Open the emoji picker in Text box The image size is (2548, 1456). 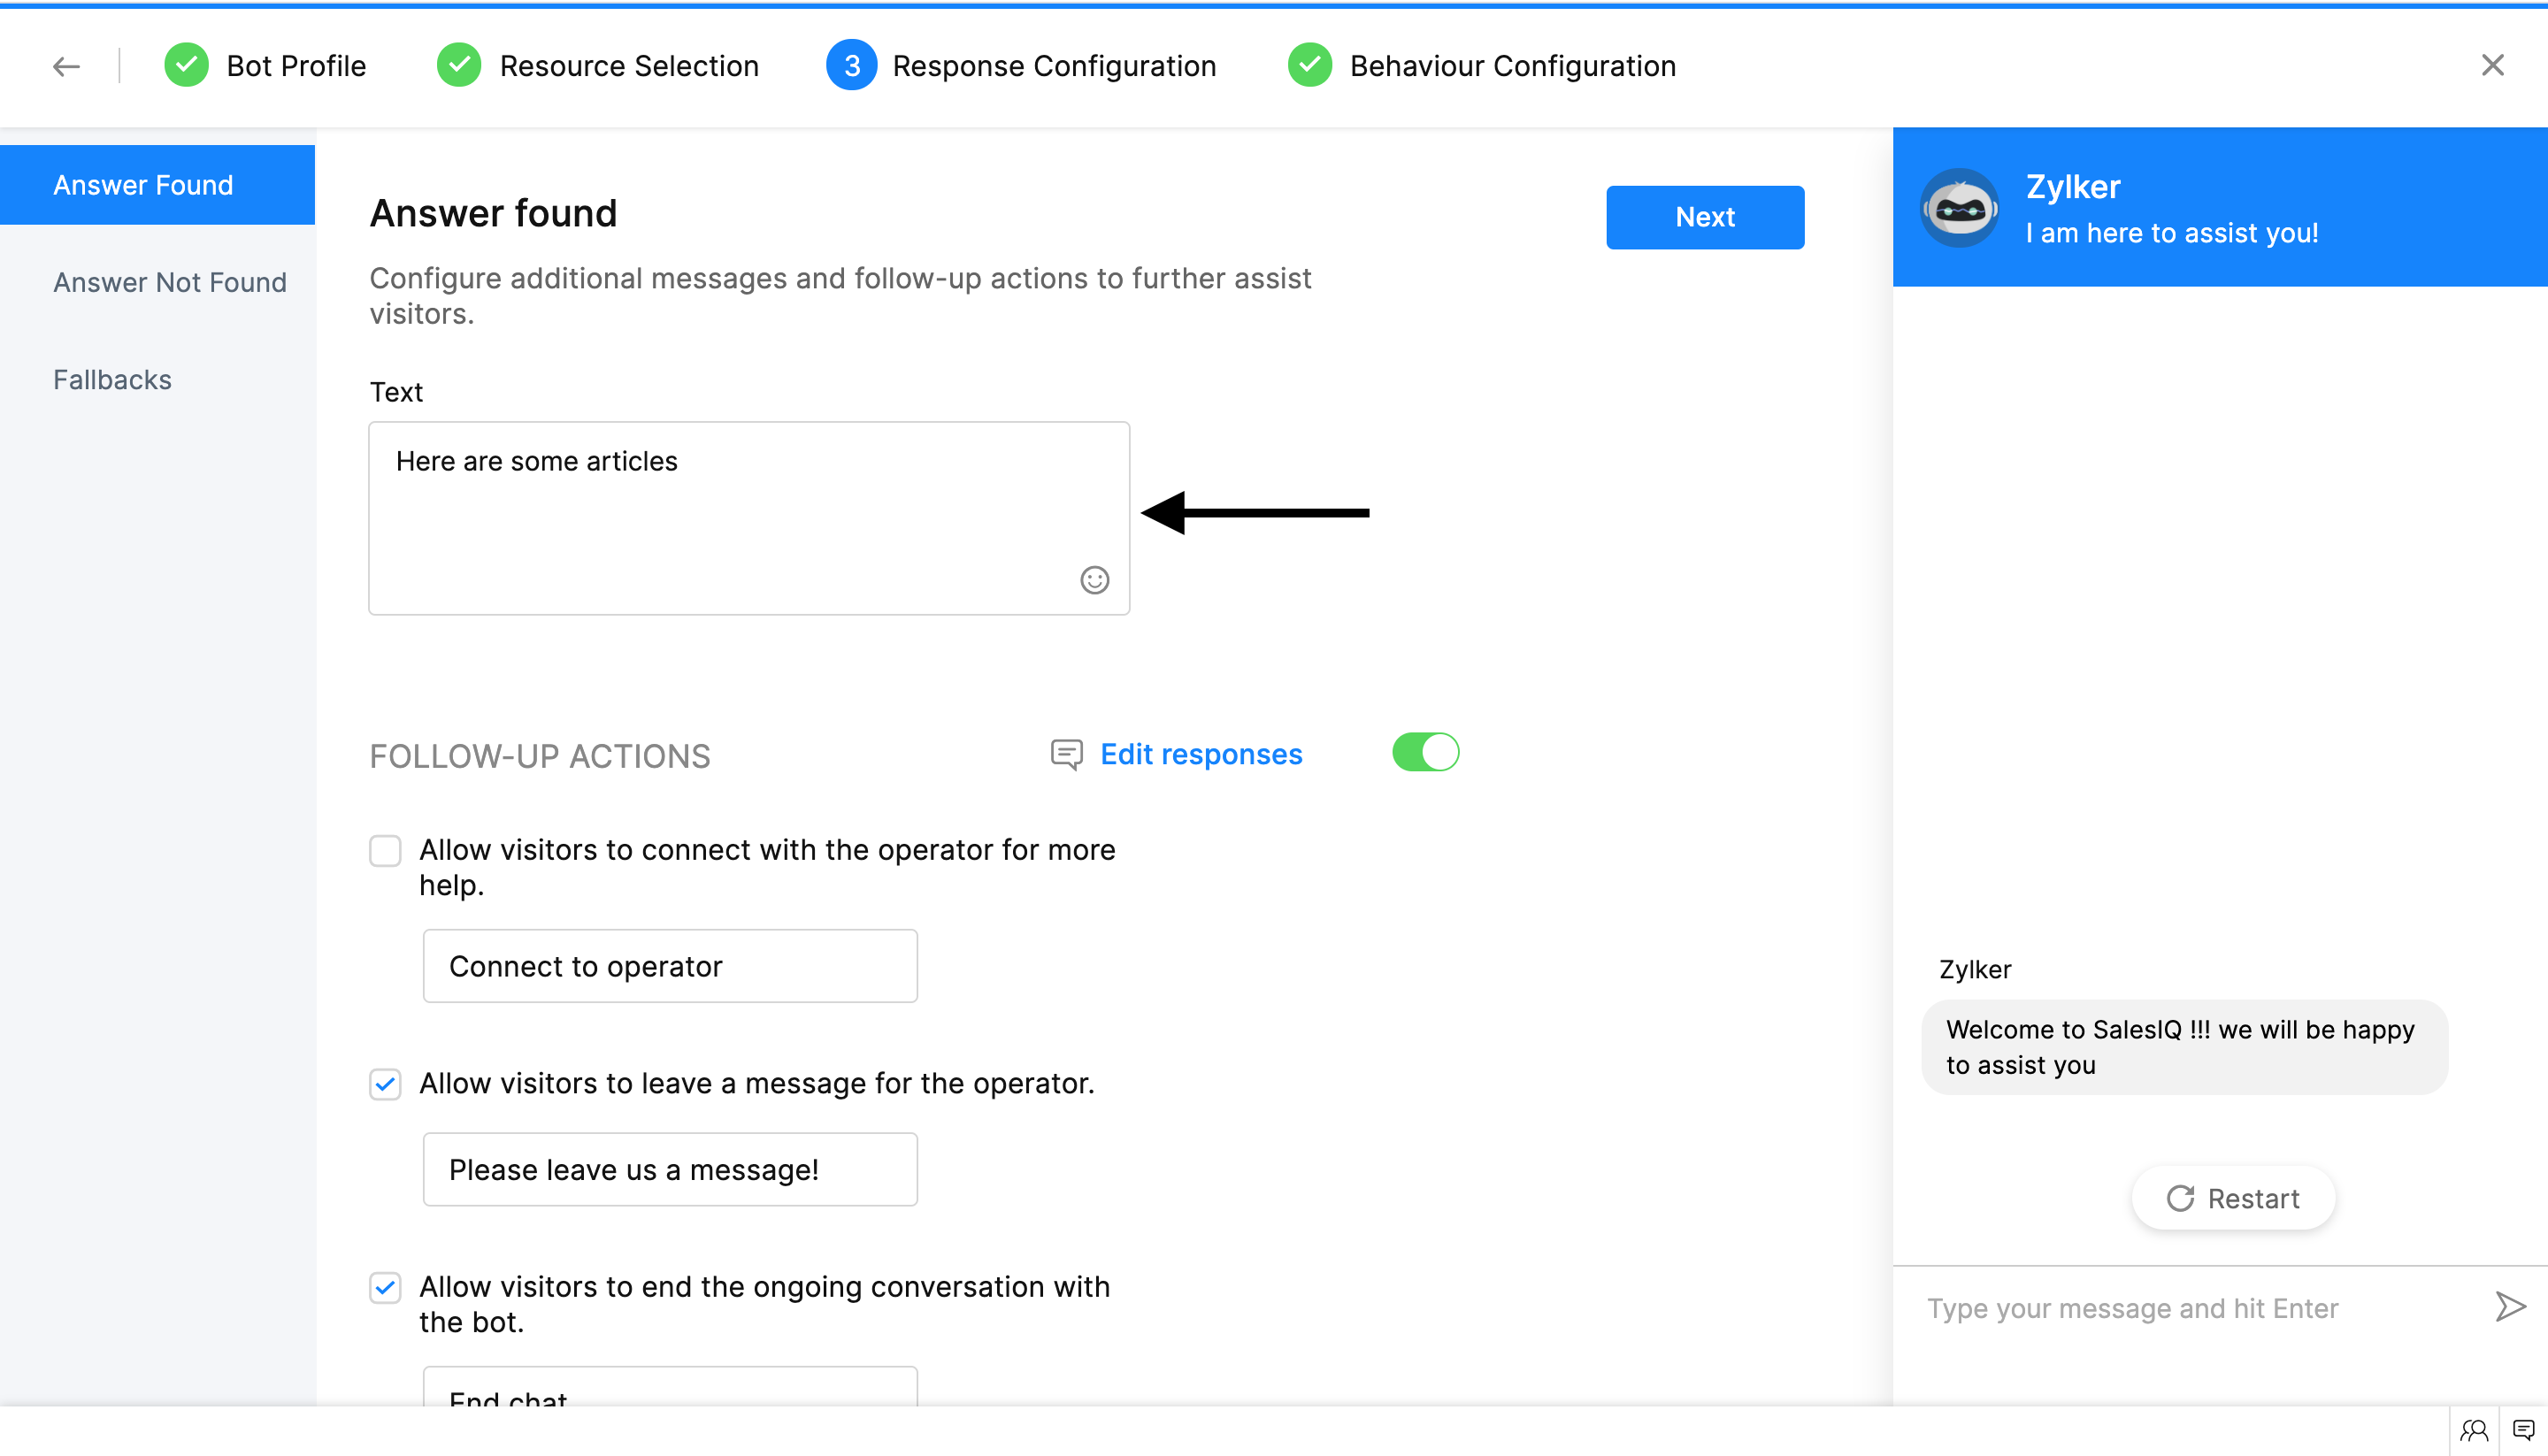(x=1094, y=580)
